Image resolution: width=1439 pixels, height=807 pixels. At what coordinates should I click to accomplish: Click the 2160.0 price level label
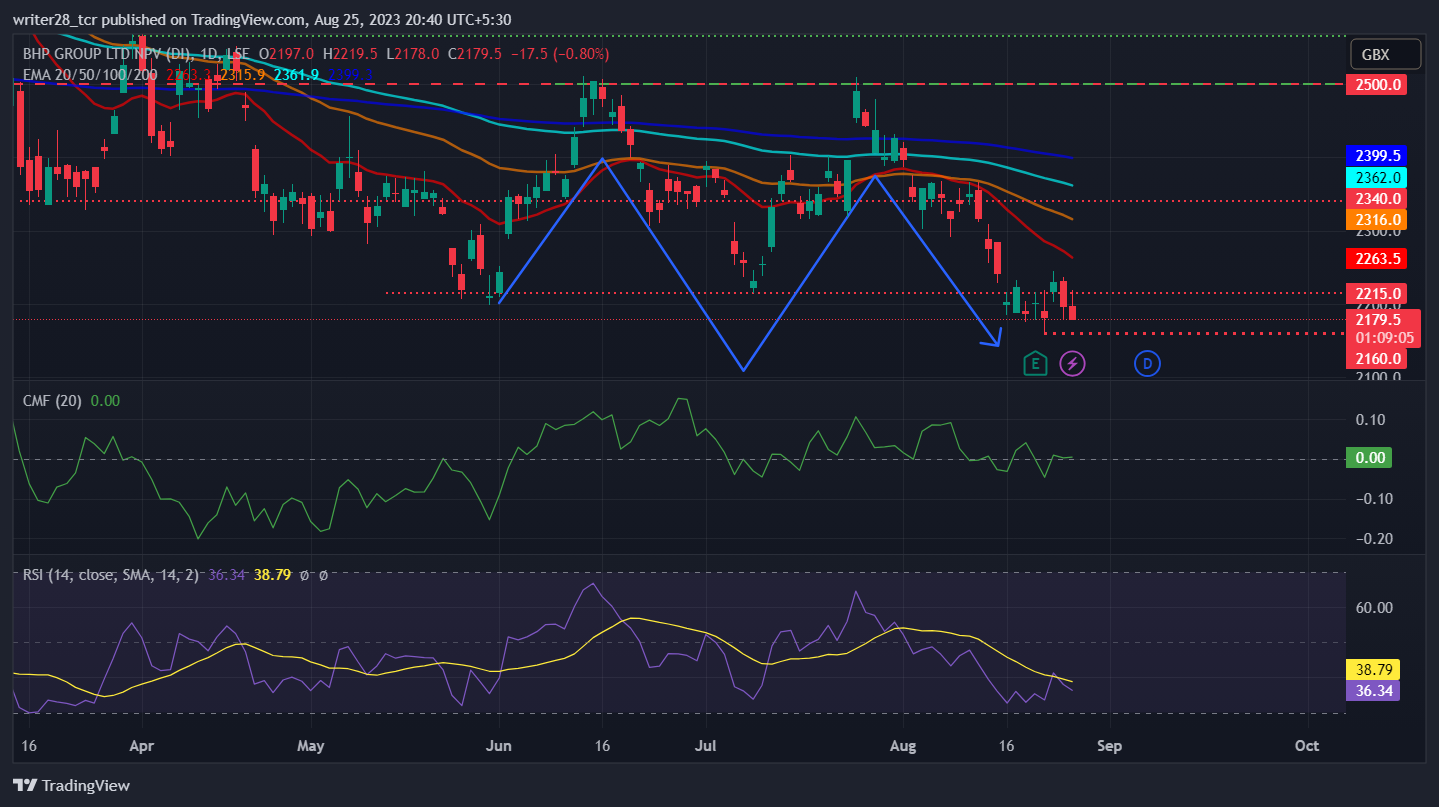1377,358
